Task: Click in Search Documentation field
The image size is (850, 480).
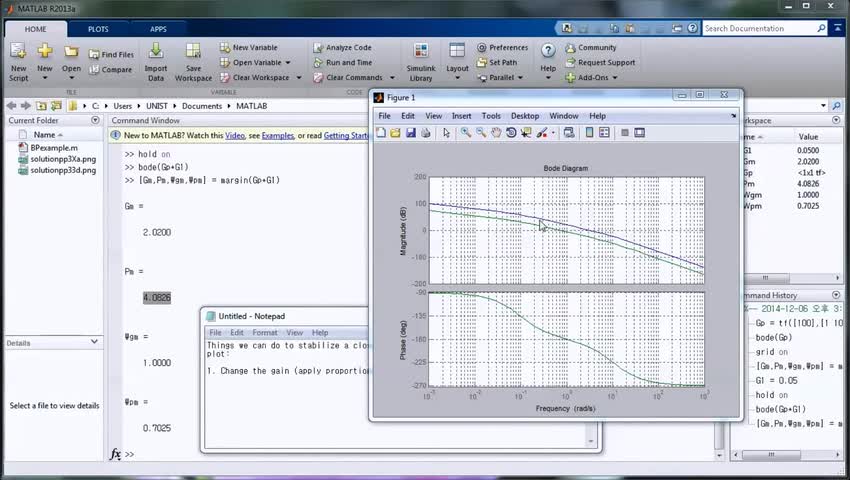Action: (x=759, y=28)
